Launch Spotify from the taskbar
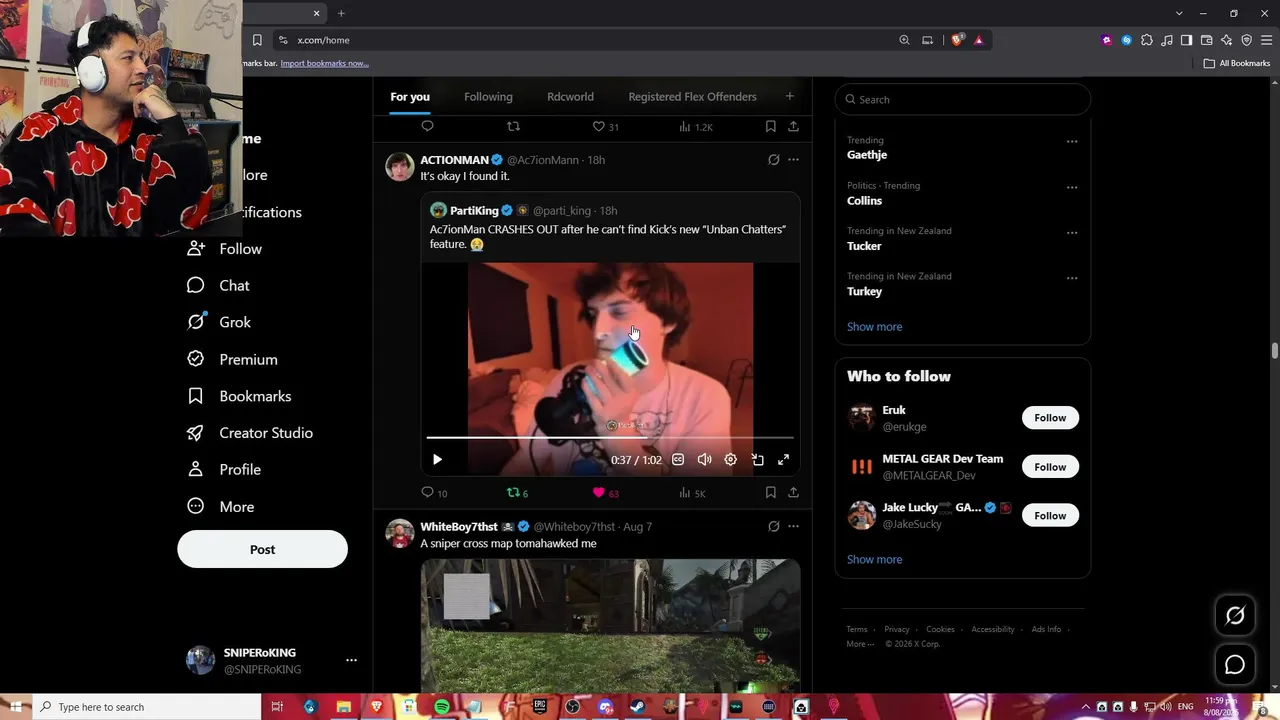The image size is (1280, 720). point(442,707)
